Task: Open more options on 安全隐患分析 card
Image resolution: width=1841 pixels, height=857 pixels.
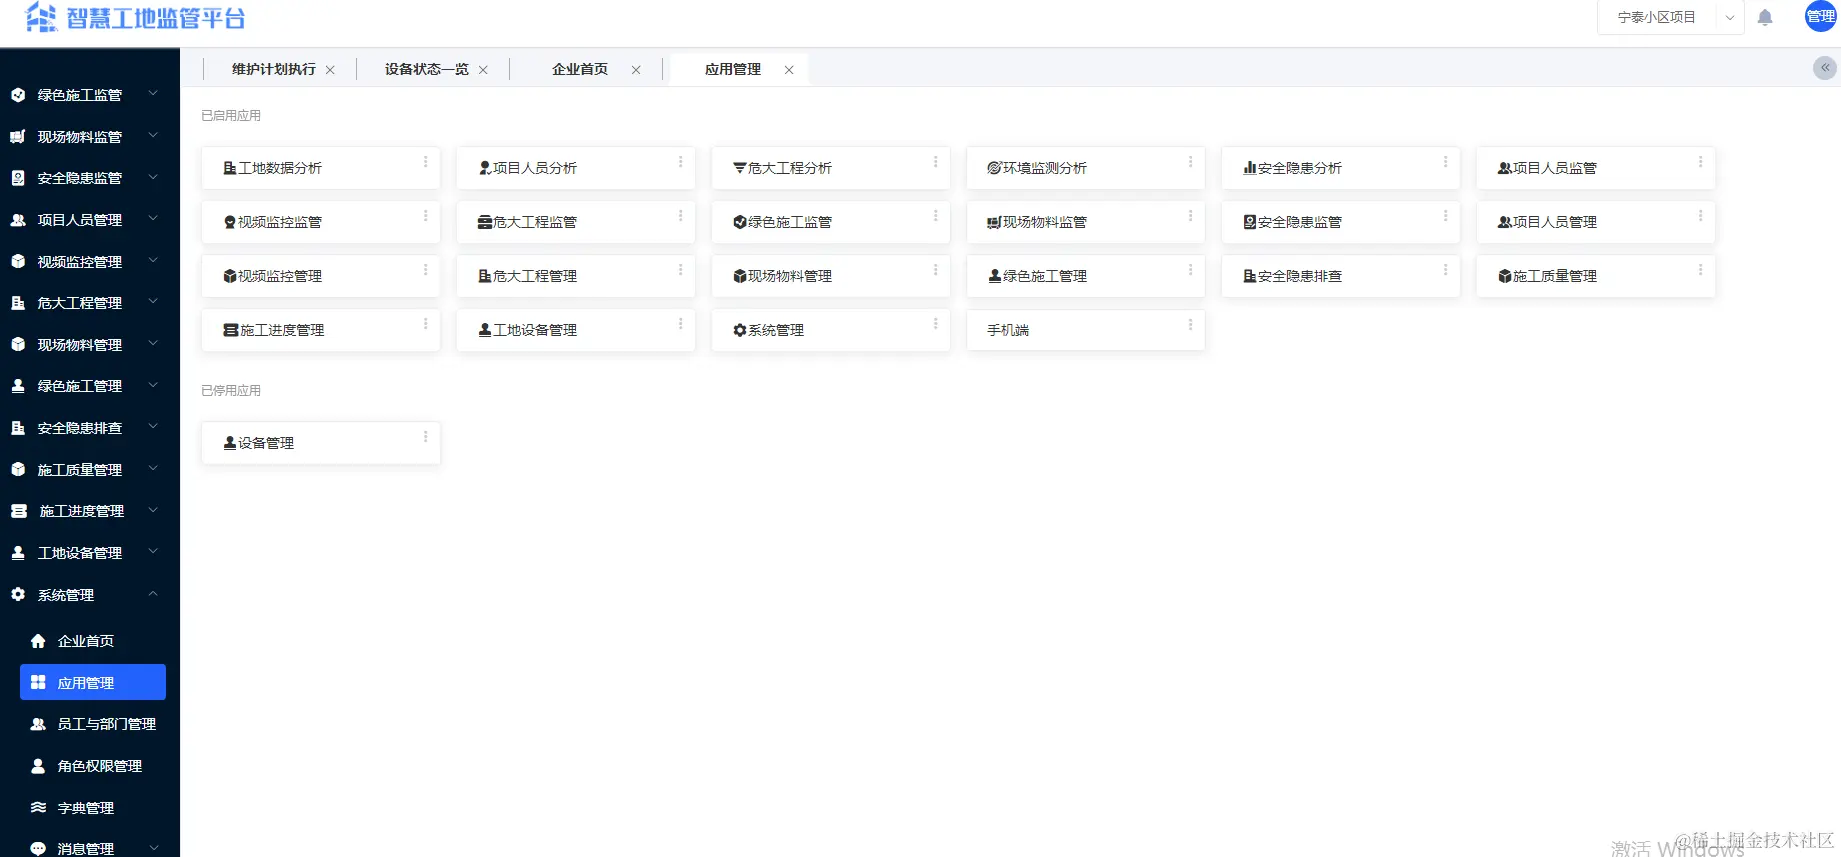Action: 1445,162
